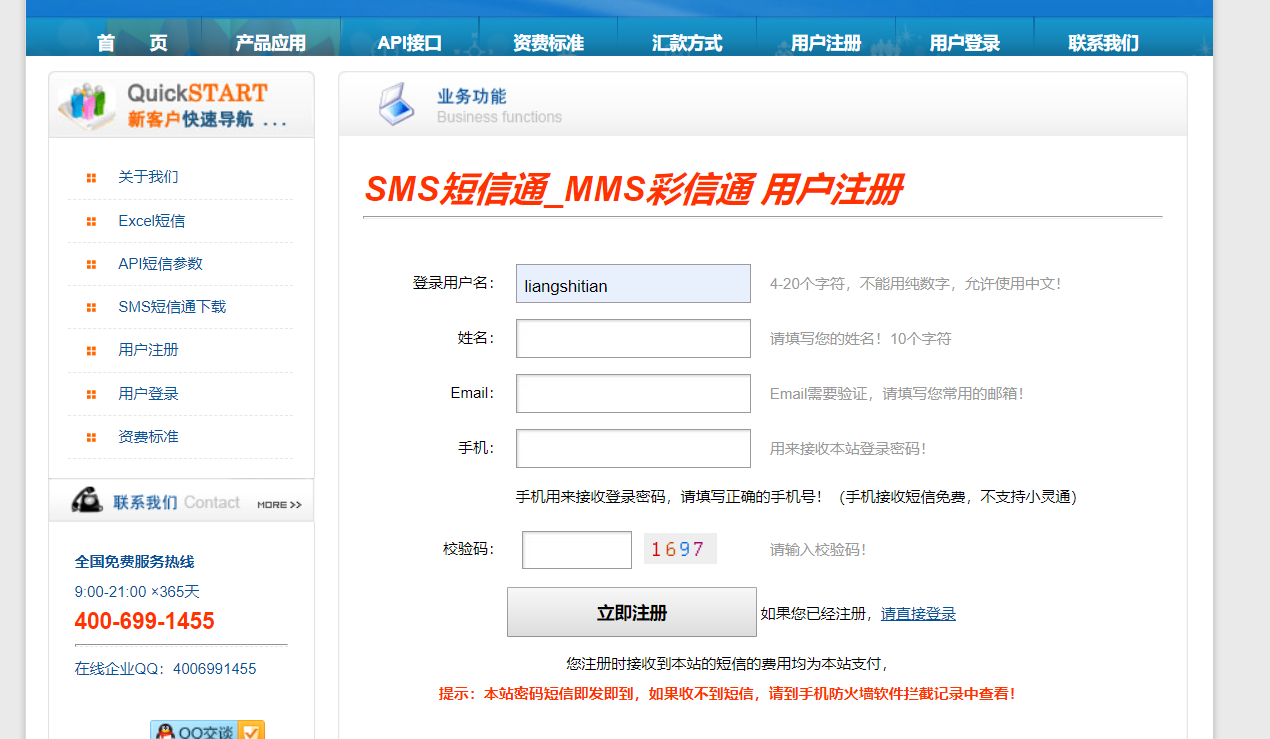Click the telephone icon in 联系我们 Contact bar
This screenshot has width=1270, height=739.
(x=88, y=500)
